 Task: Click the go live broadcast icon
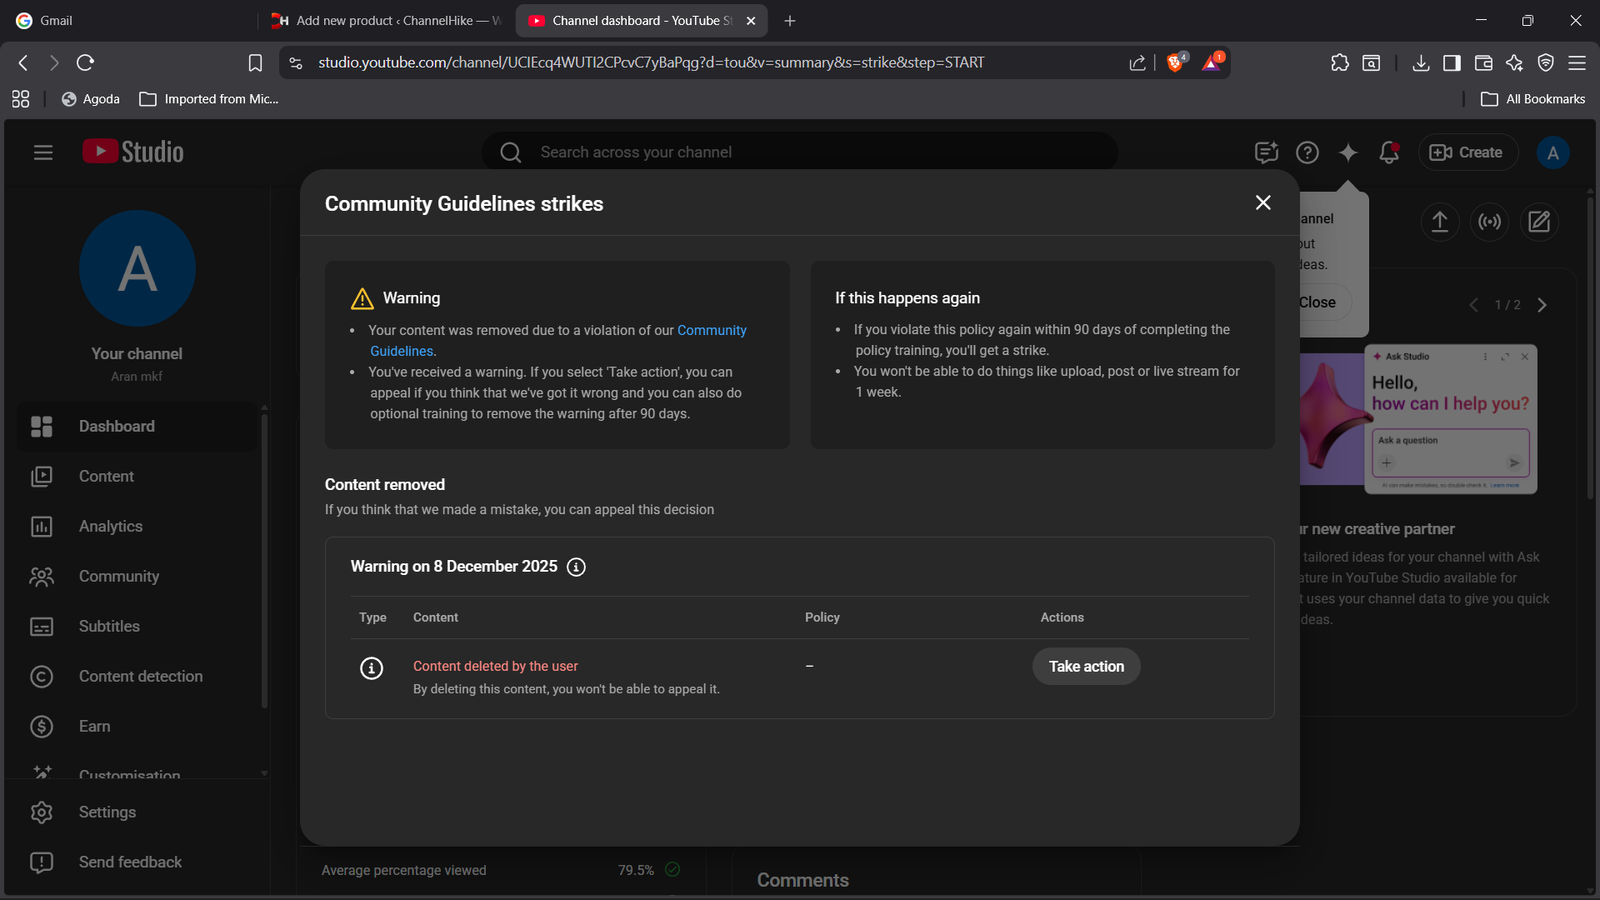tap(1489, 221)
